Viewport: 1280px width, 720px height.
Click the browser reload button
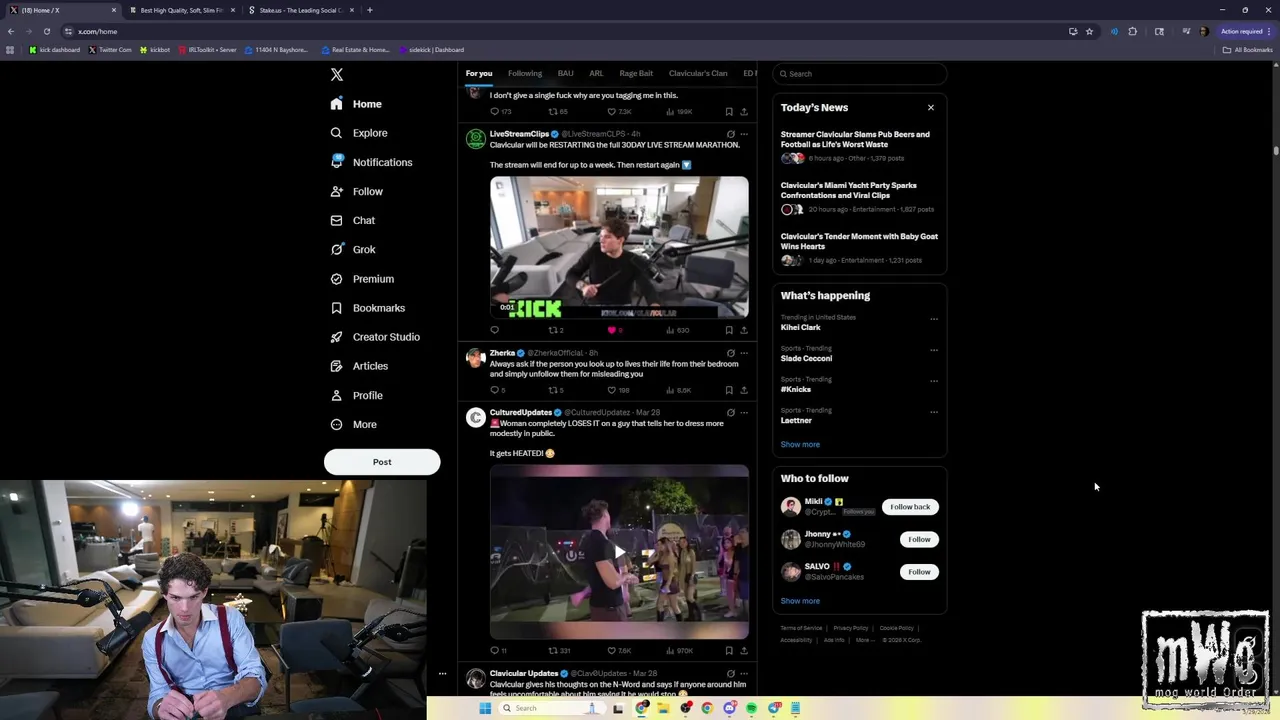point(46,31)
